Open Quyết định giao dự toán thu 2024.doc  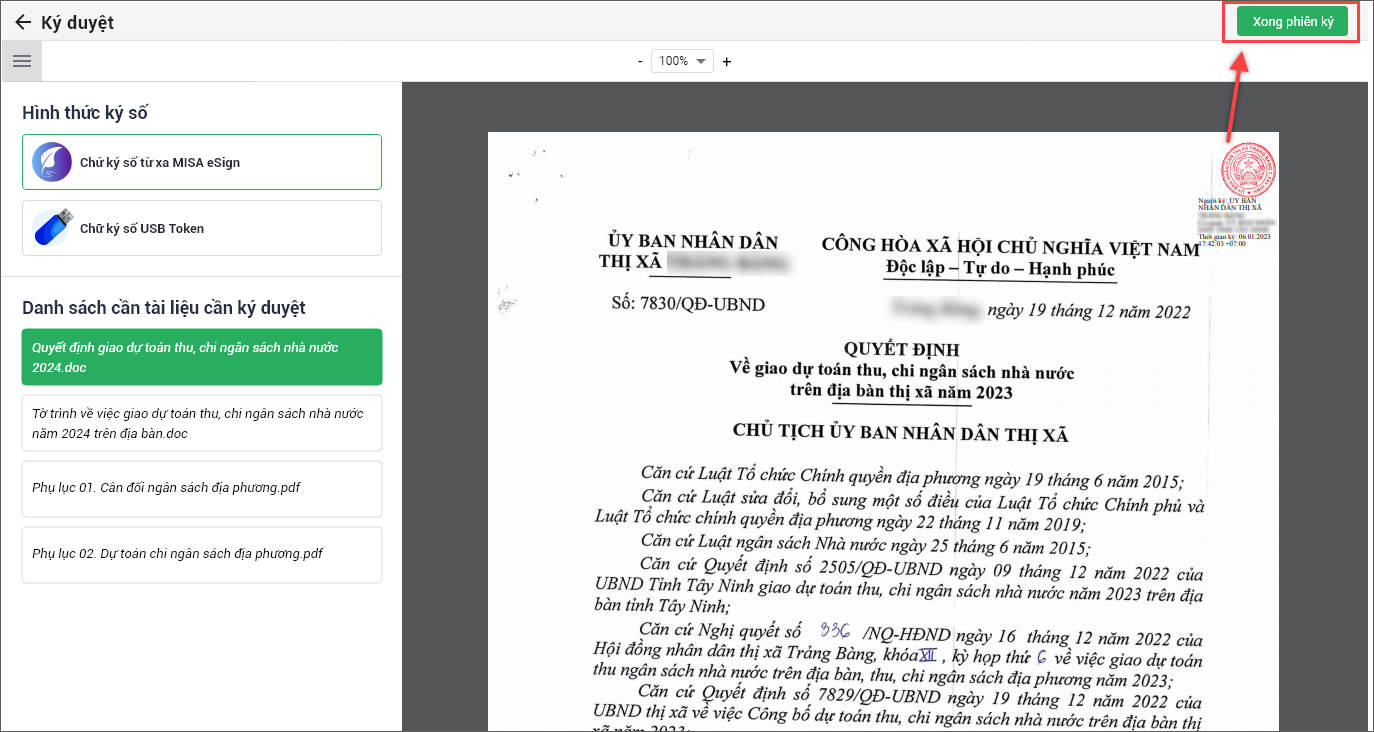[x=202, y=357]
